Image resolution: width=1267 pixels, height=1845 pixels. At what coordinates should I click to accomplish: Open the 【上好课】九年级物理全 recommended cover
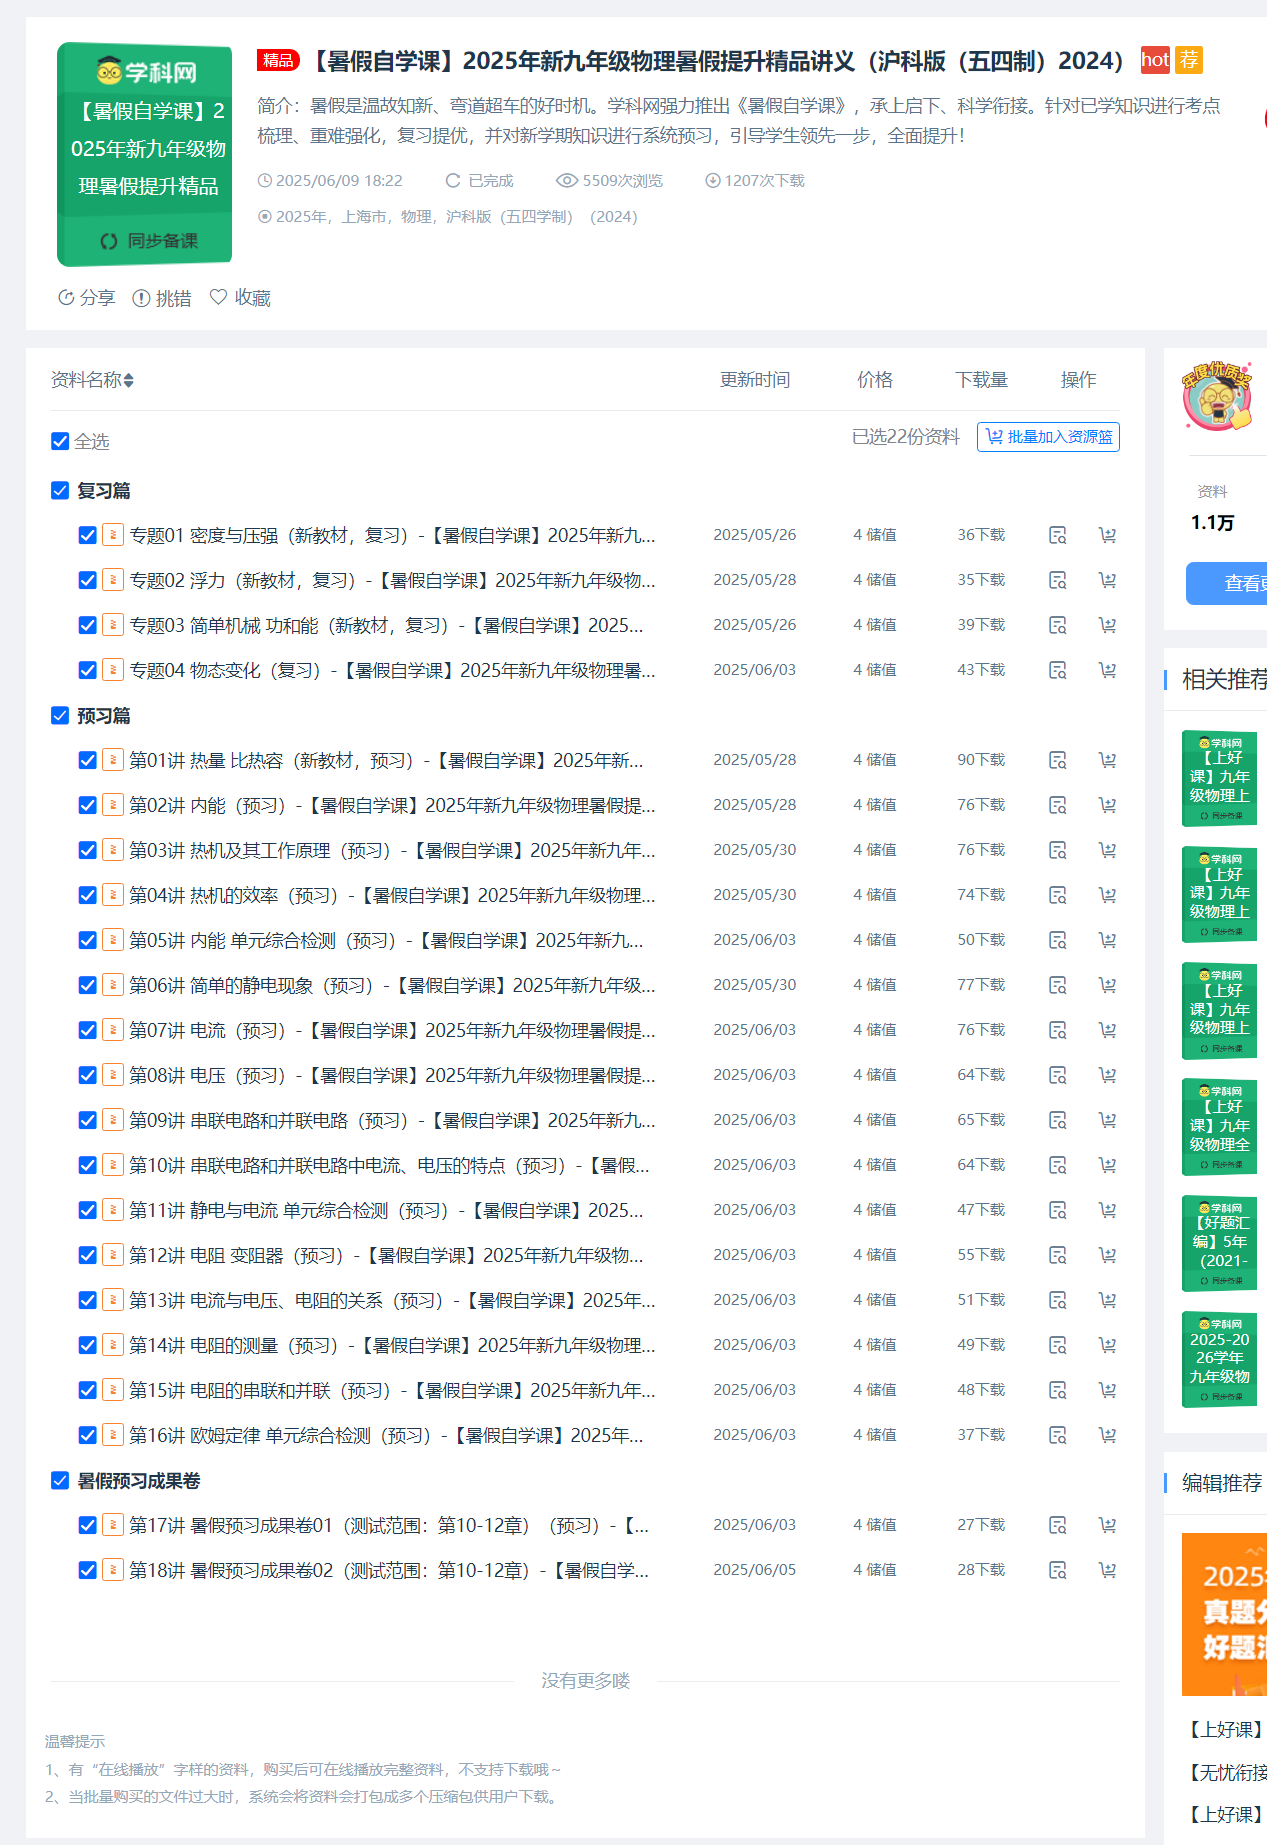(x=1220, y=1127)
